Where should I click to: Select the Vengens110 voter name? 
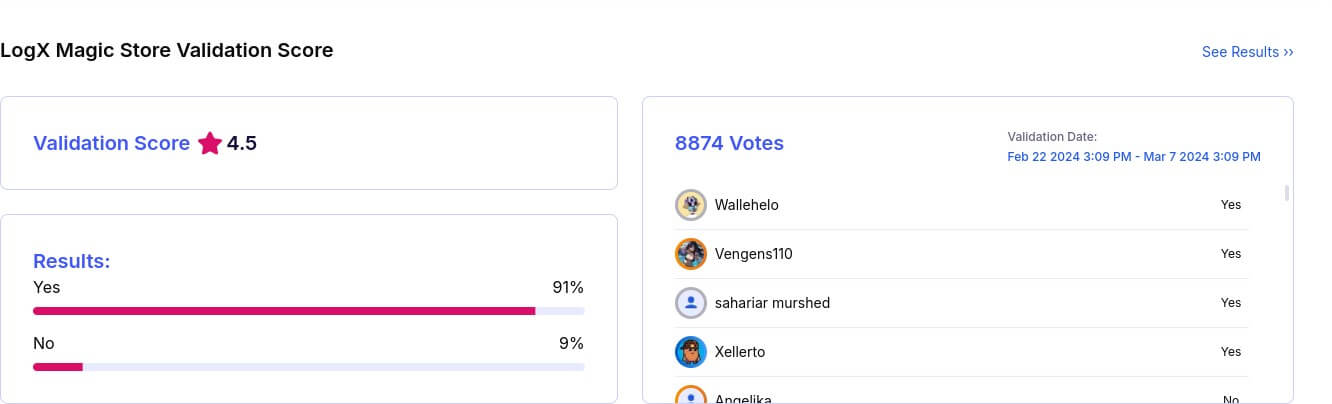pos(753,253)
